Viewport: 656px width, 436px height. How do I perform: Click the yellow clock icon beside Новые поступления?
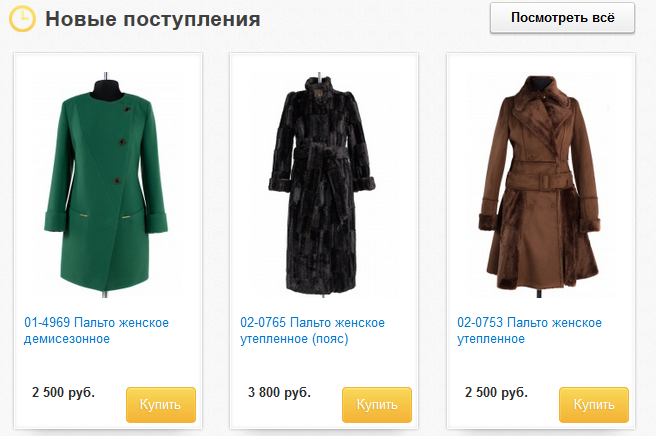[x=22, y=19]
